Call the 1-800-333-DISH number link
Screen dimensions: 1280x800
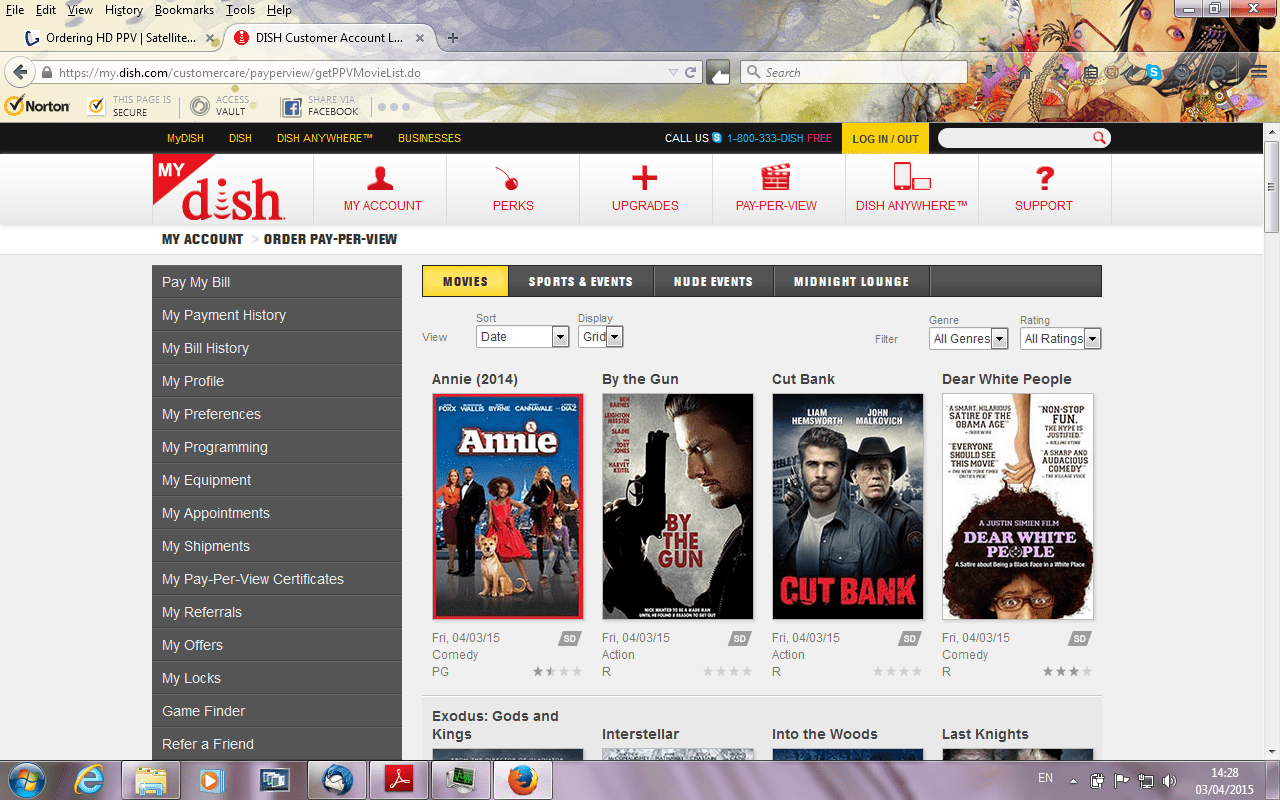pyautogui.click(x=765, y=138)
